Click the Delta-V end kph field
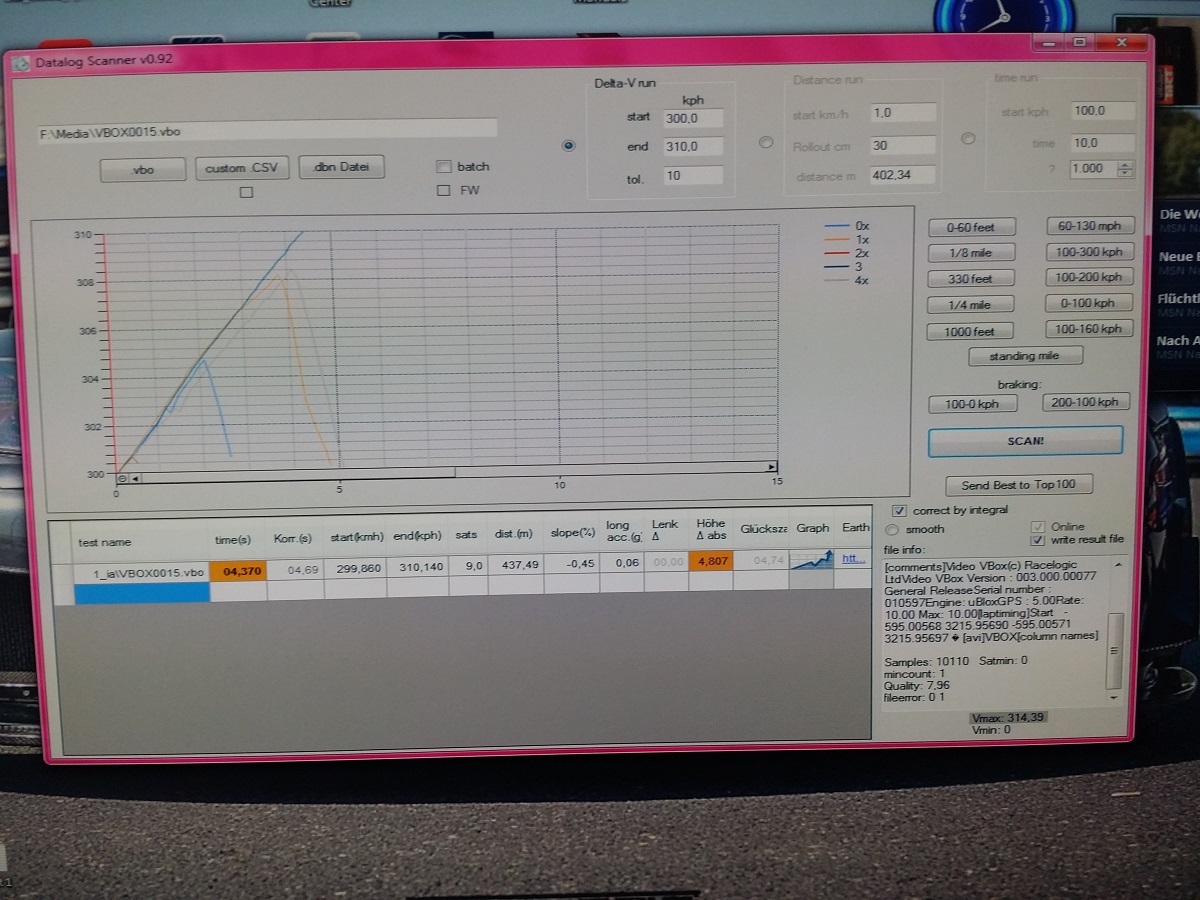 (x=692, y=147)
